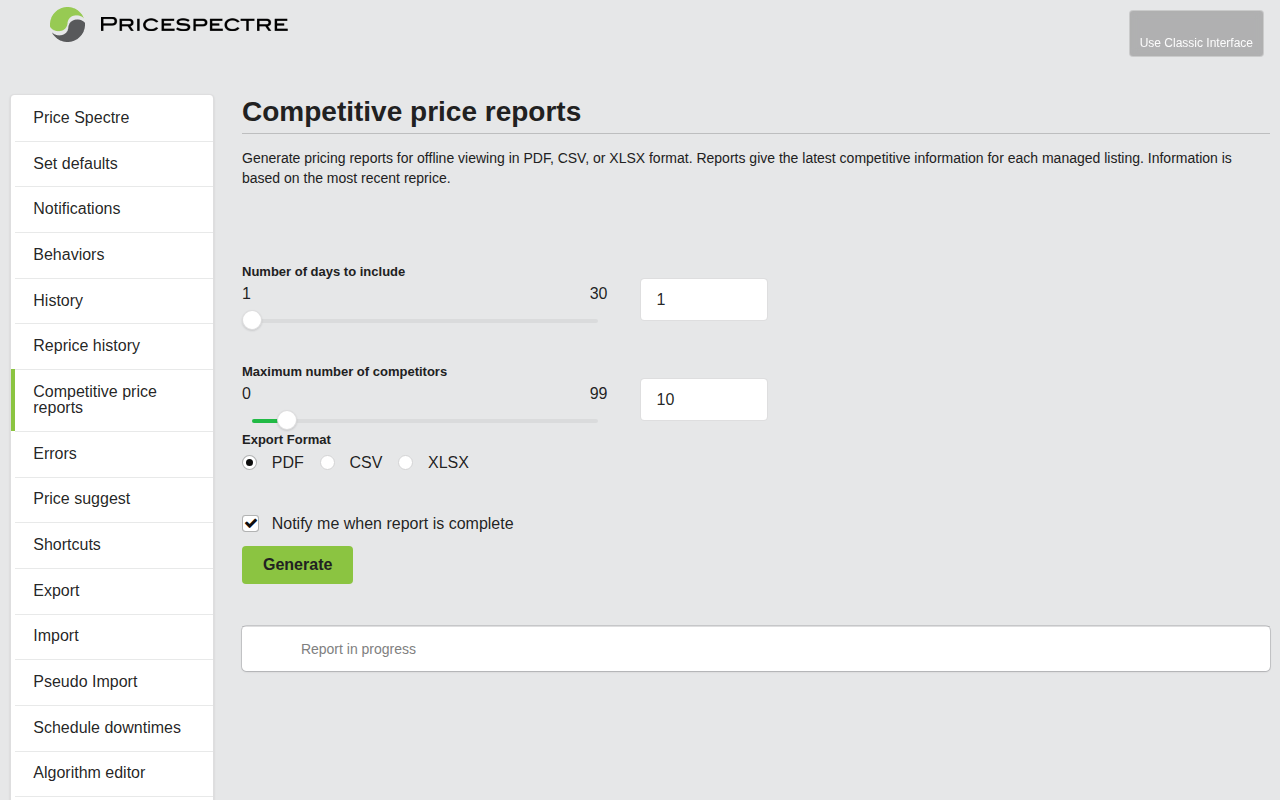Image resolution: width=1280 pixels, height=800 pixels.
Task: Disable report completion notifications
Action: coord(250,523)
